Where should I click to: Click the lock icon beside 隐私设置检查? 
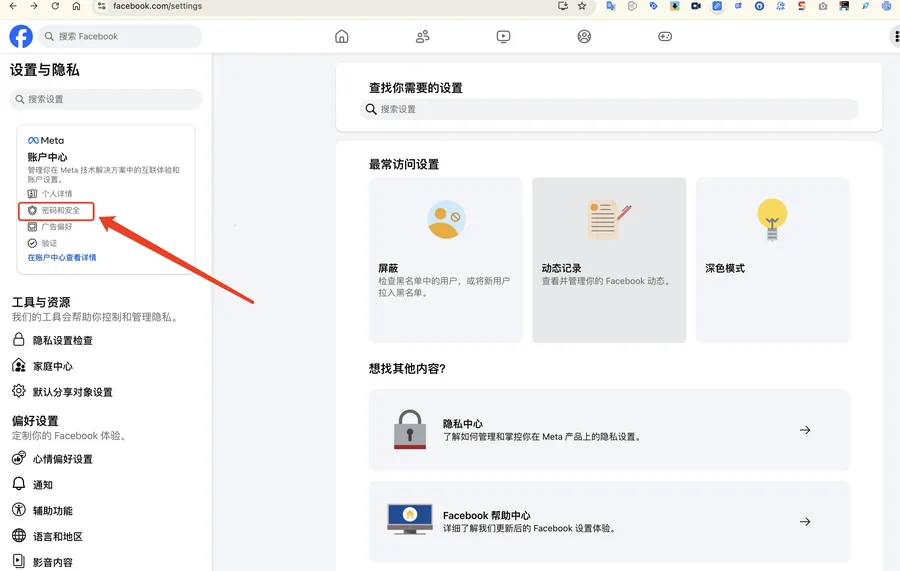tap(18, 340)
